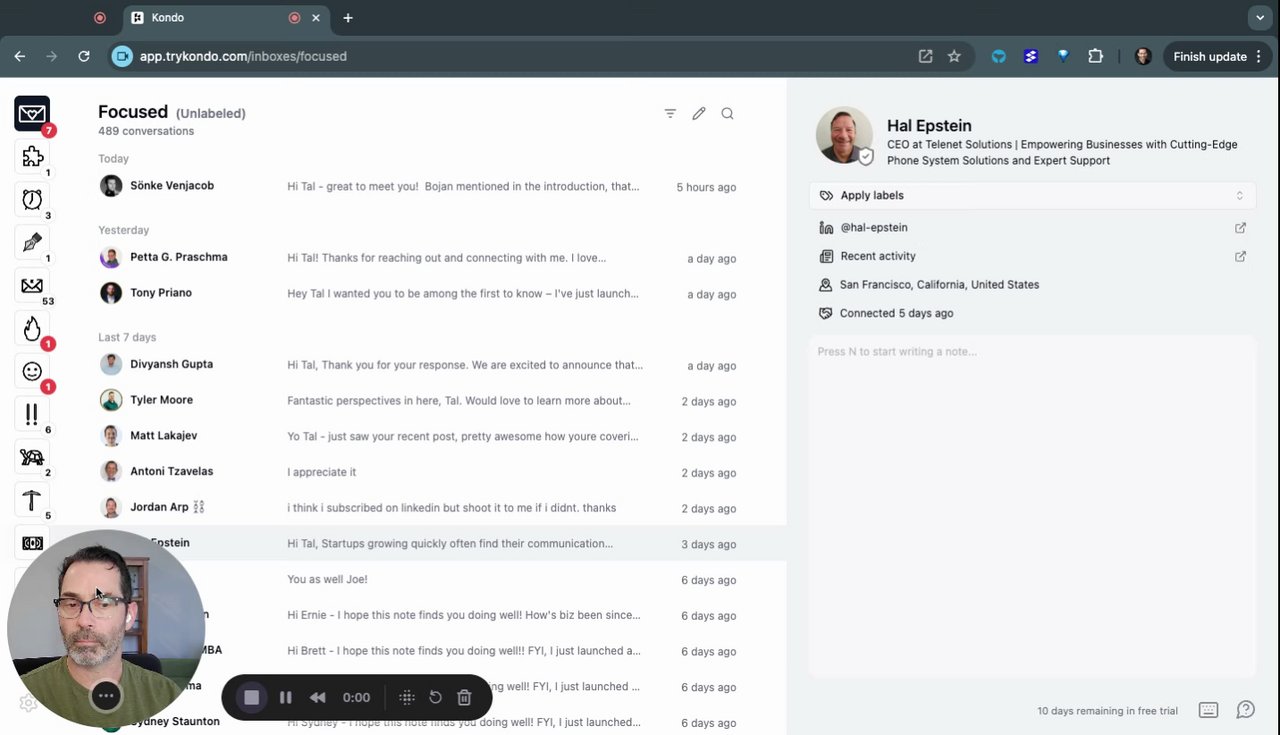The image size is (1280, 735).
Task: Open the filter options for Focused inbox
Action: click(670, 113)
